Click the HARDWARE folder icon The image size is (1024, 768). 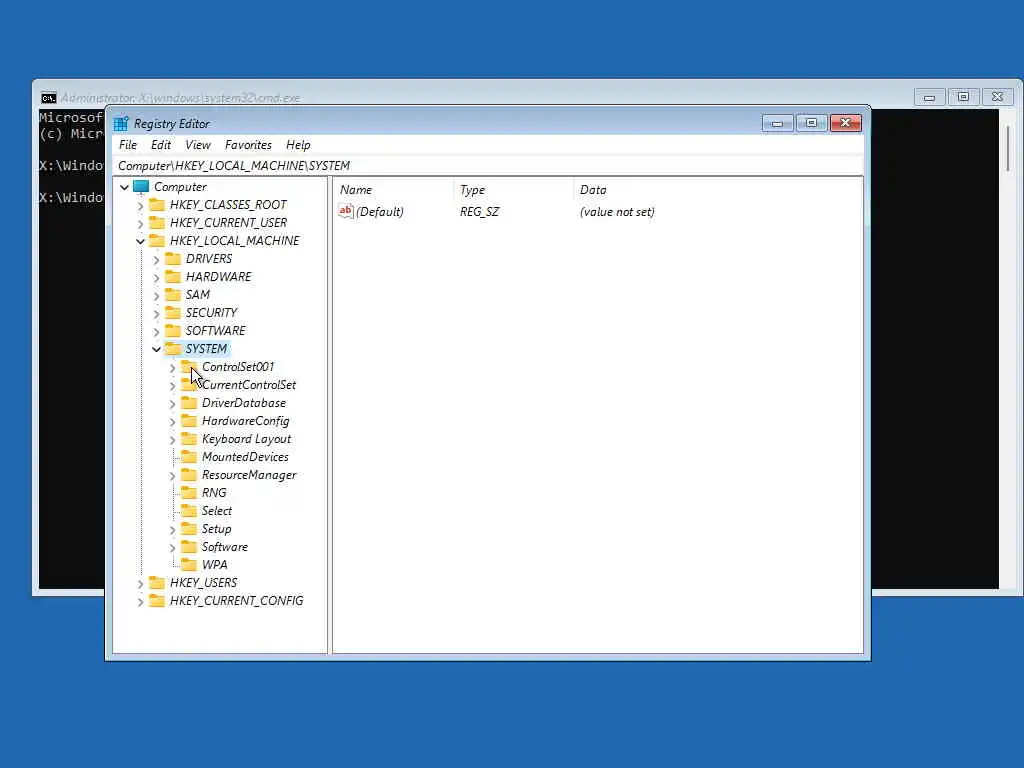coord(173,276)
